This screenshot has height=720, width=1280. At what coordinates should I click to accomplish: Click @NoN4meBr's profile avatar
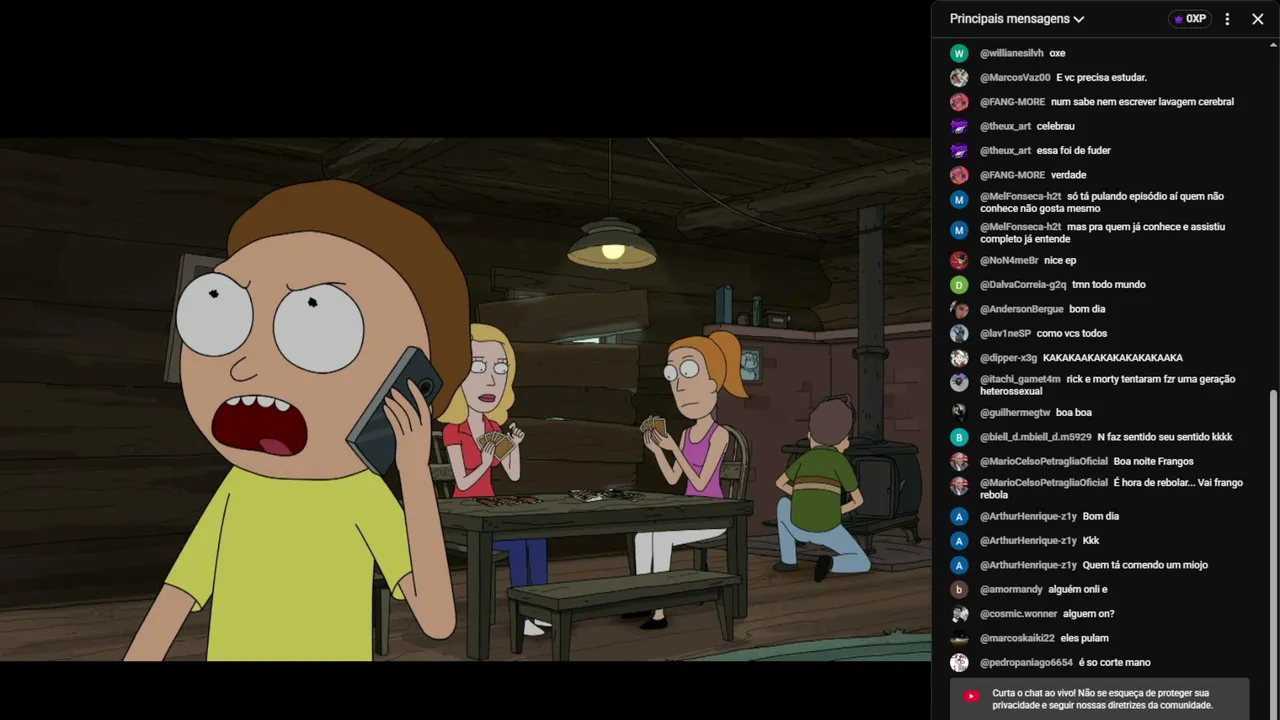[959, 260]
